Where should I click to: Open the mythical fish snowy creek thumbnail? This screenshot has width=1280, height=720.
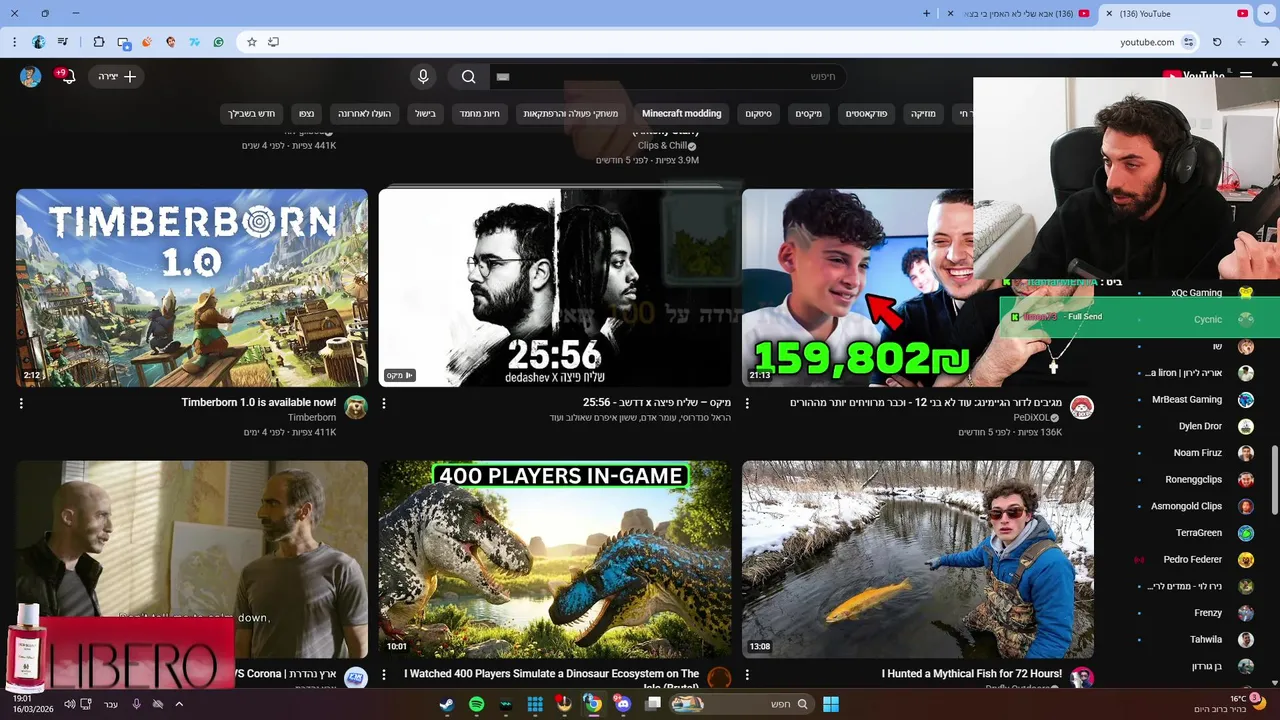click(918, 559)
